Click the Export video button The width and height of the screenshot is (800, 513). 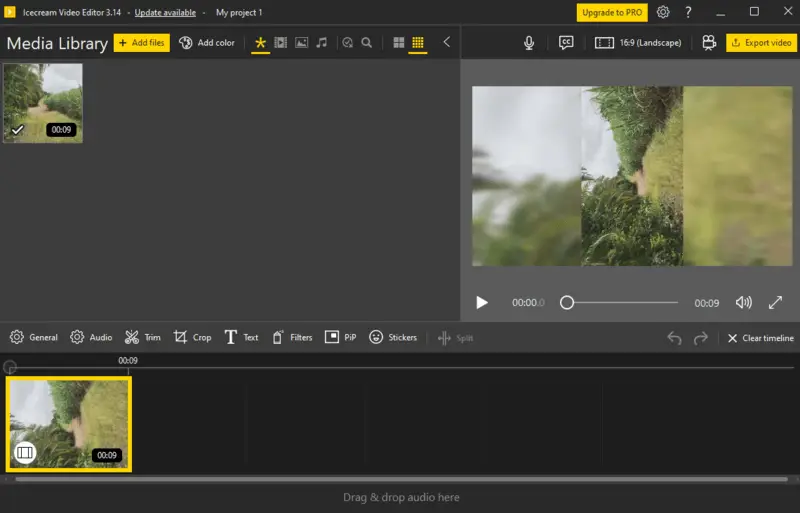[761, 43]
